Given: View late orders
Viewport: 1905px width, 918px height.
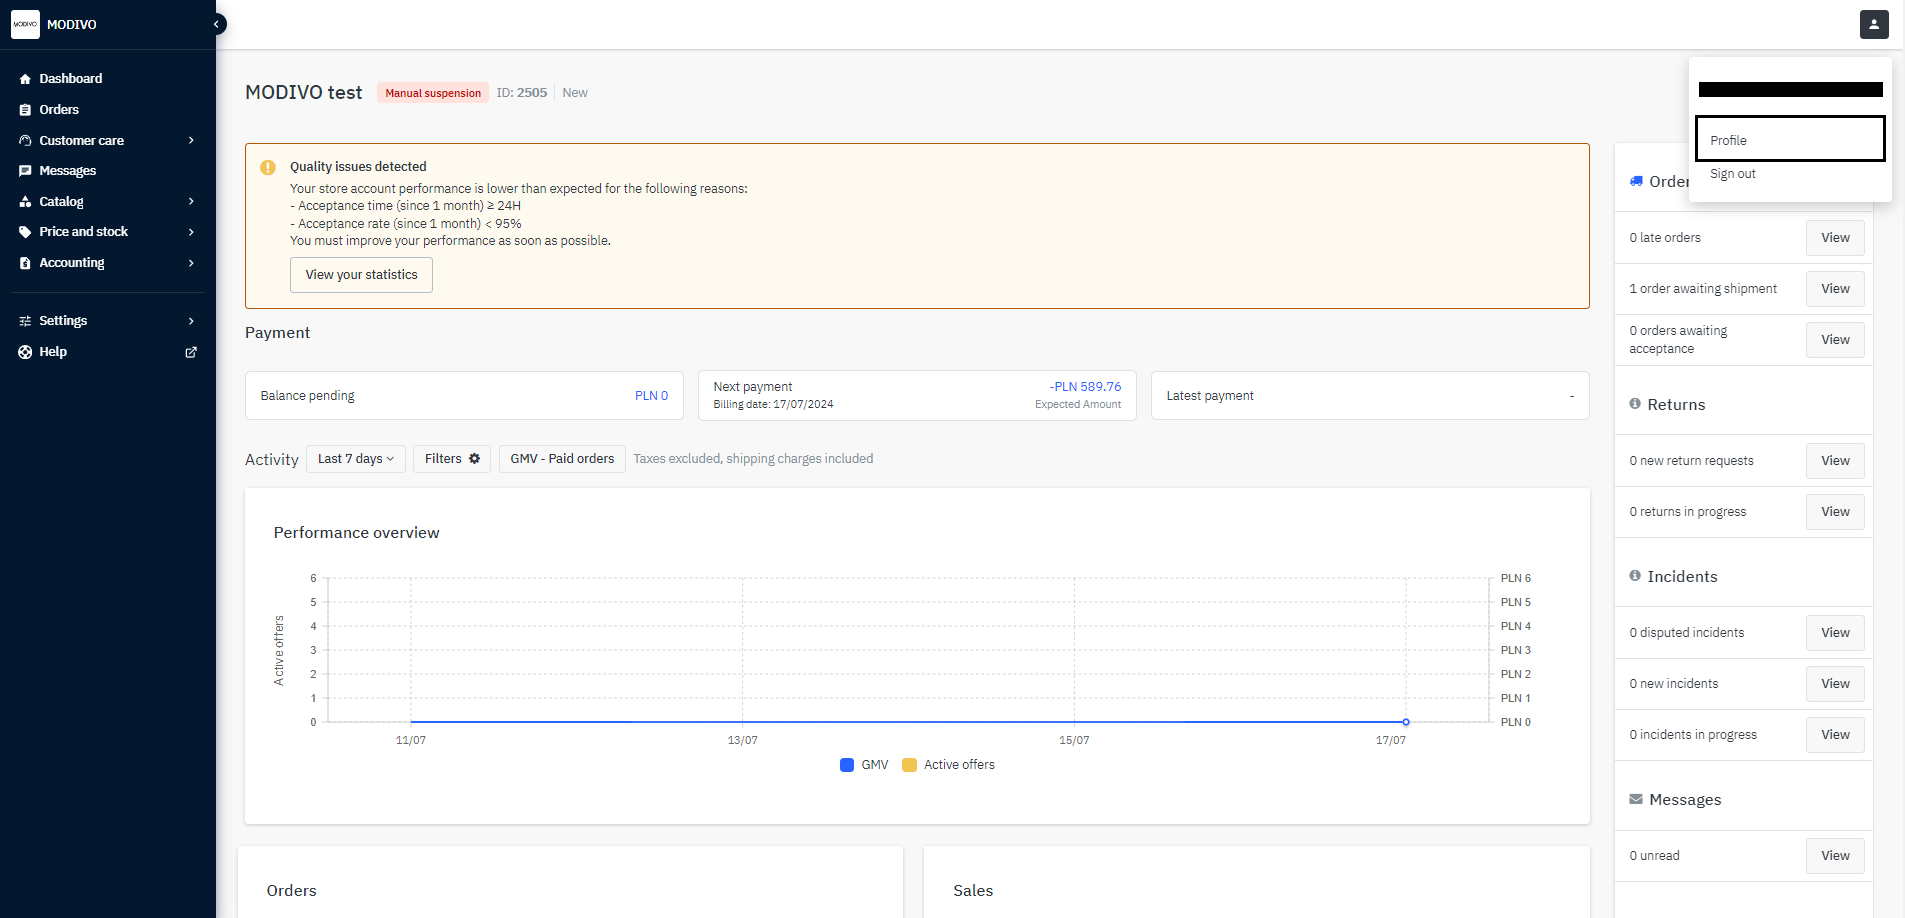Looking at the screenshot, I should [x=1835, y=238].
